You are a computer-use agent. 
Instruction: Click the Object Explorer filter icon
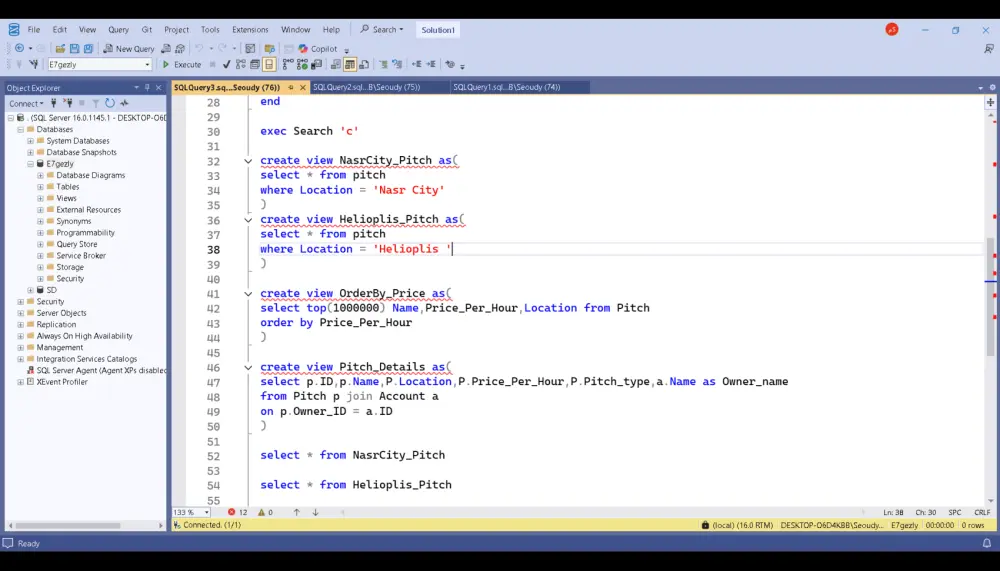coord(96,103)
